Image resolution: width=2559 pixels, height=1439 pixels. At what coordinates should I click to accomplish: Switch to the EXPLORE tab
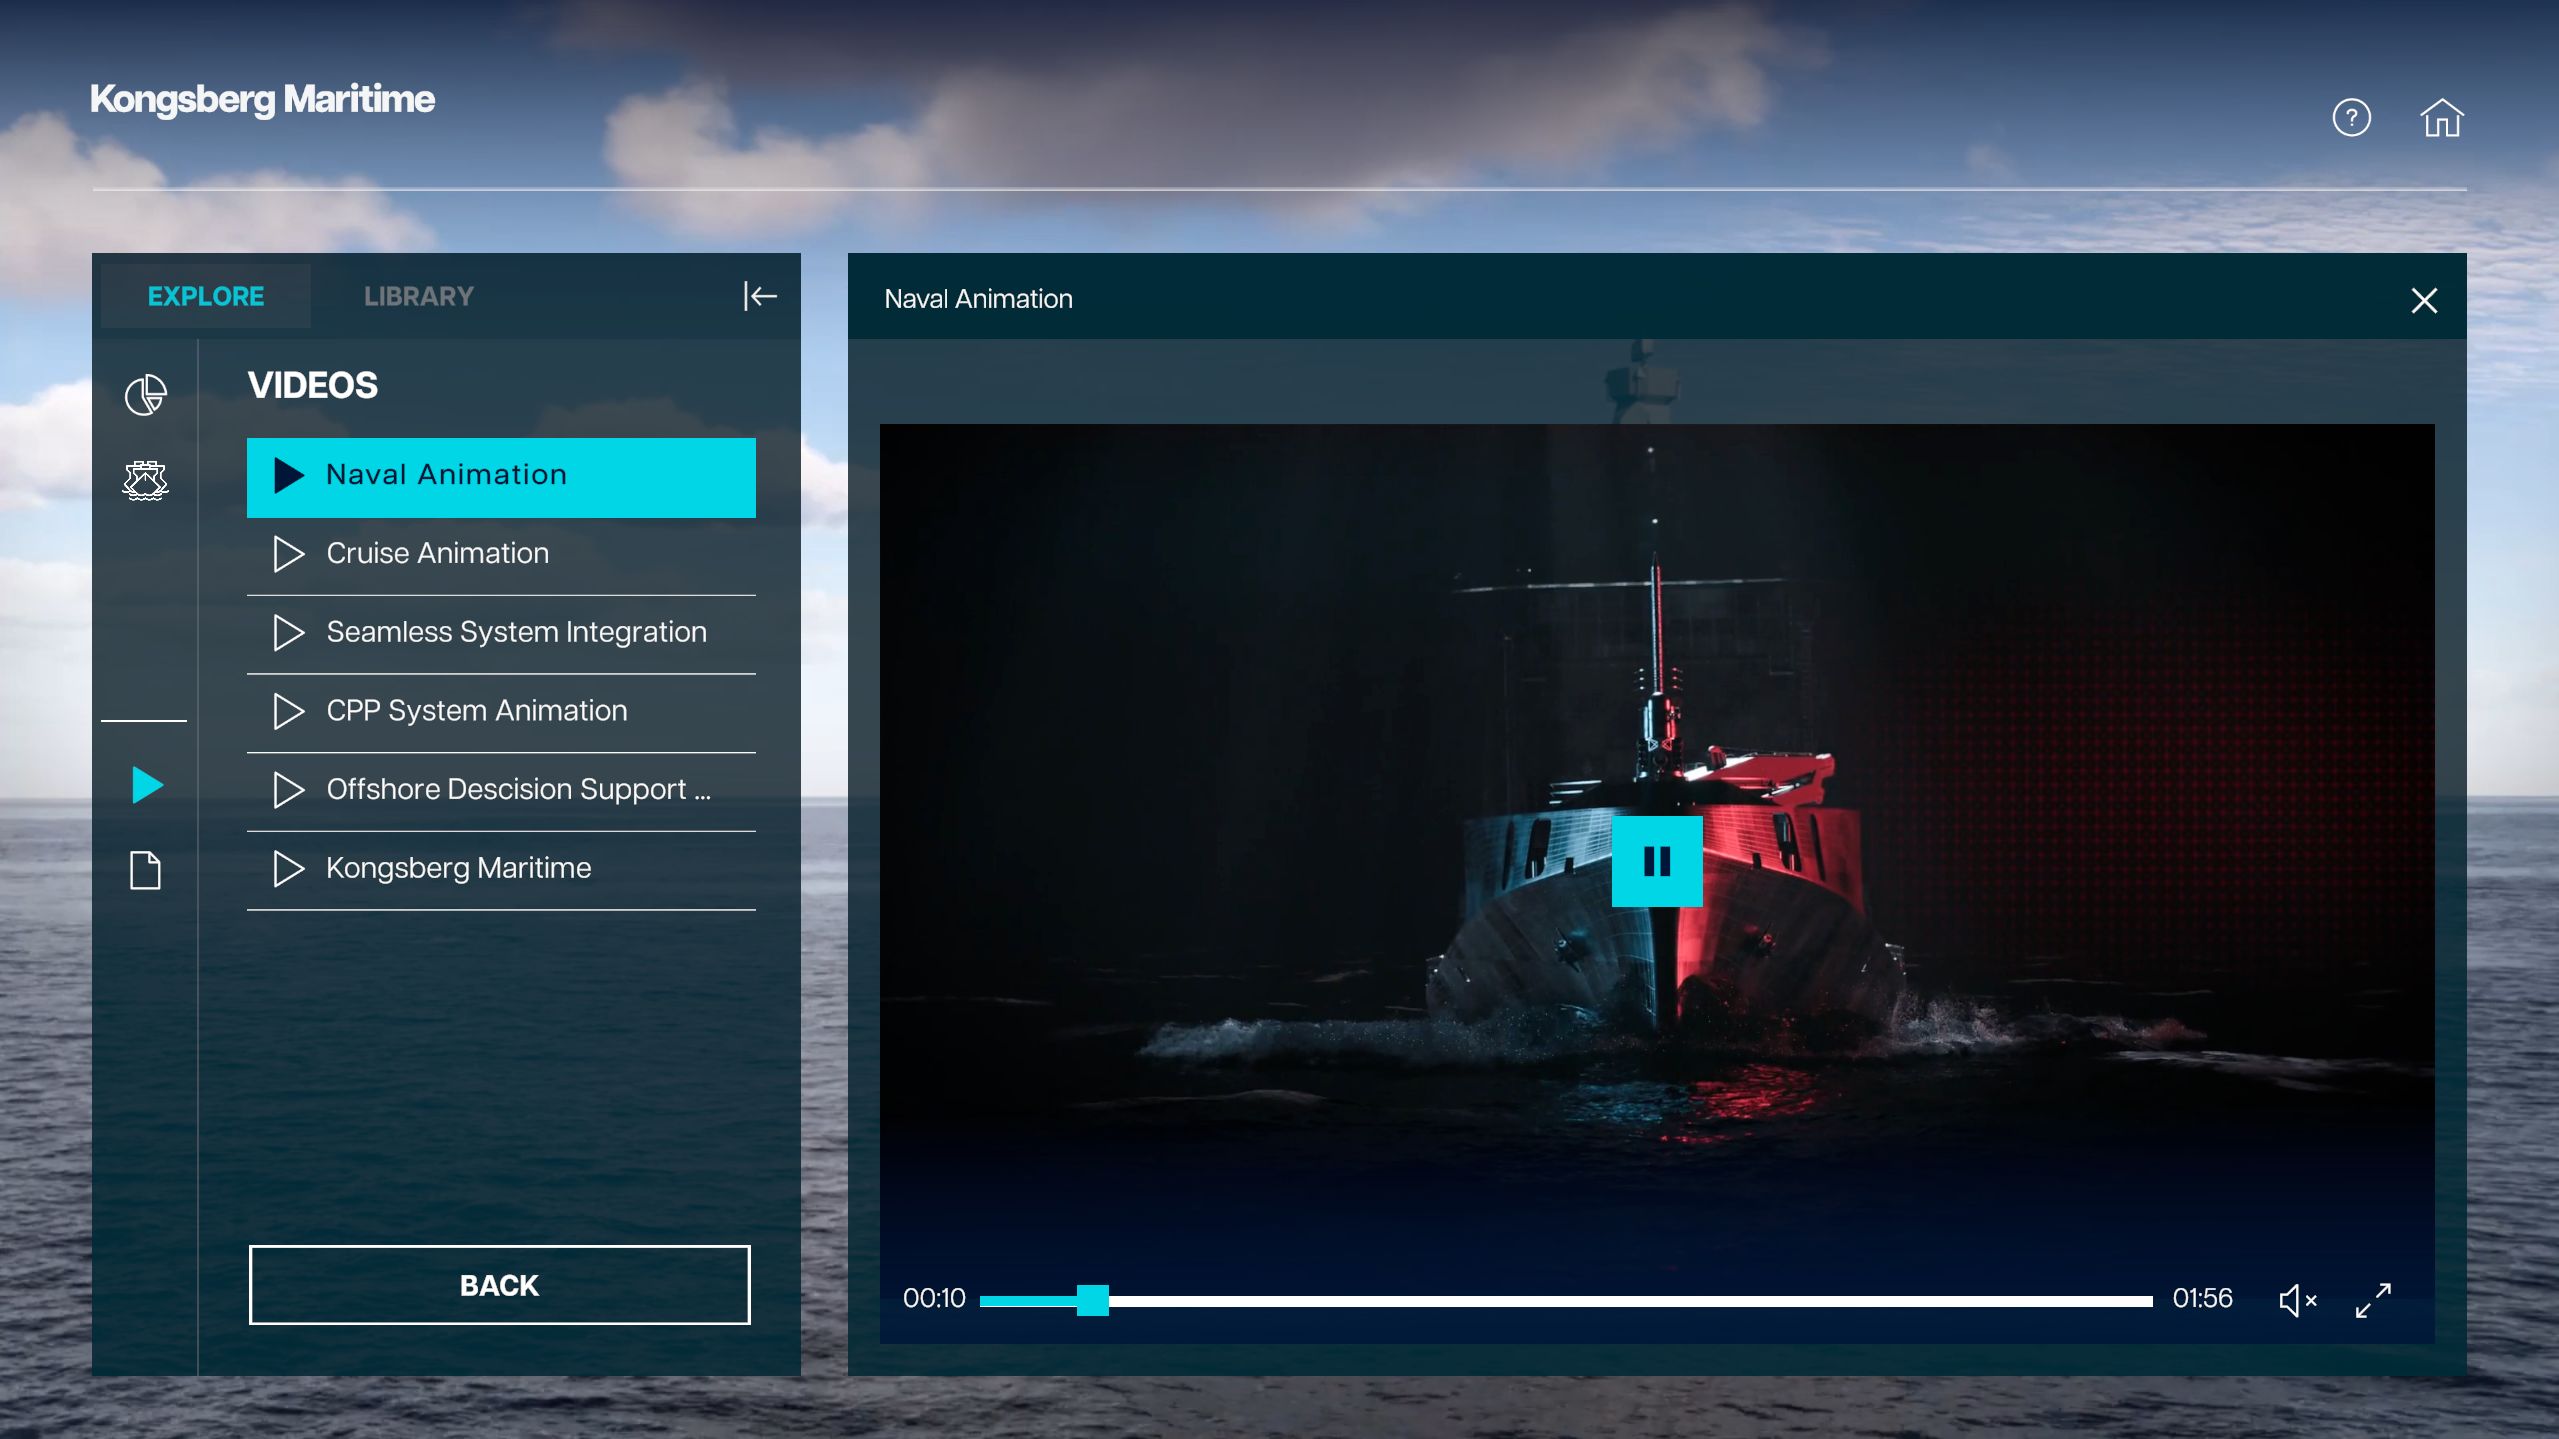coord(206,296)
